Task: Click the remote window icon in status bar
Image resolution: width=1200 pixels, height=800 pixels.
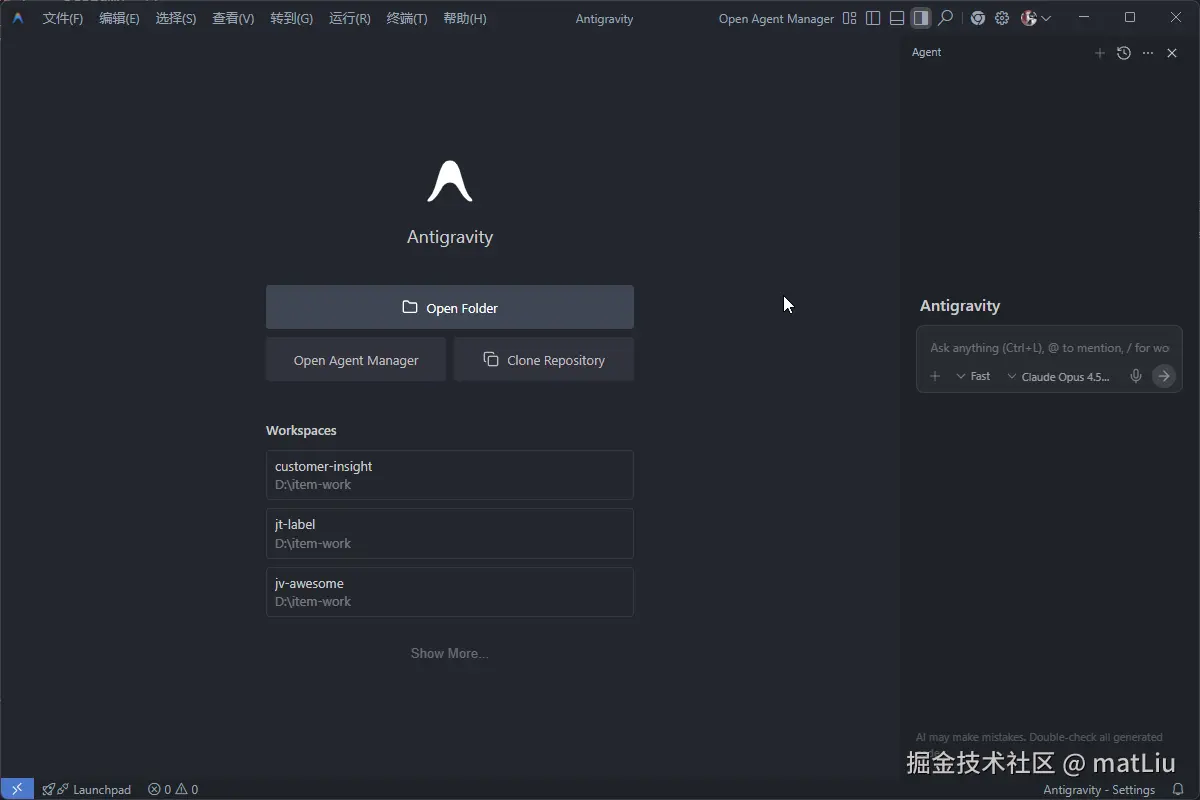Action: click(17, 789)
